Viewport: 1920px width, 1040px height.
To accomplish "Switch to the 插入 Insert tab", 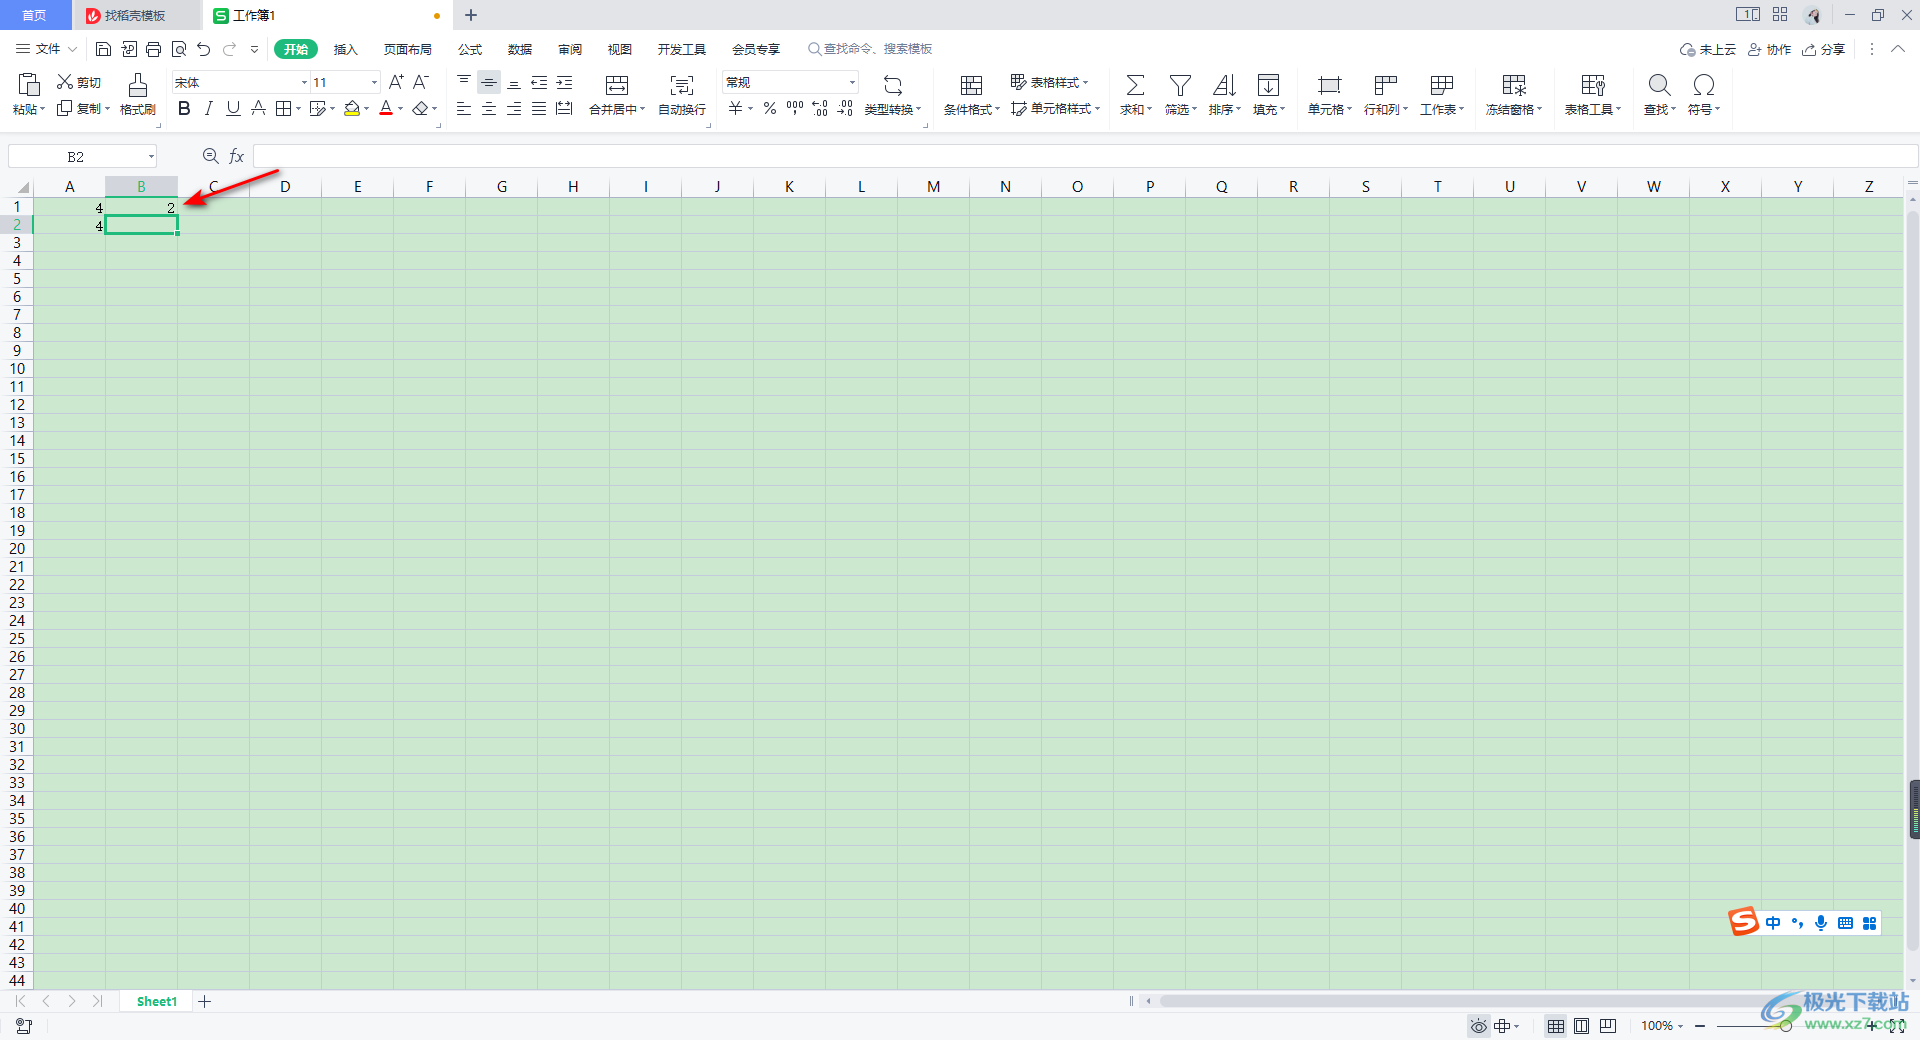I will tap(345, 49).
